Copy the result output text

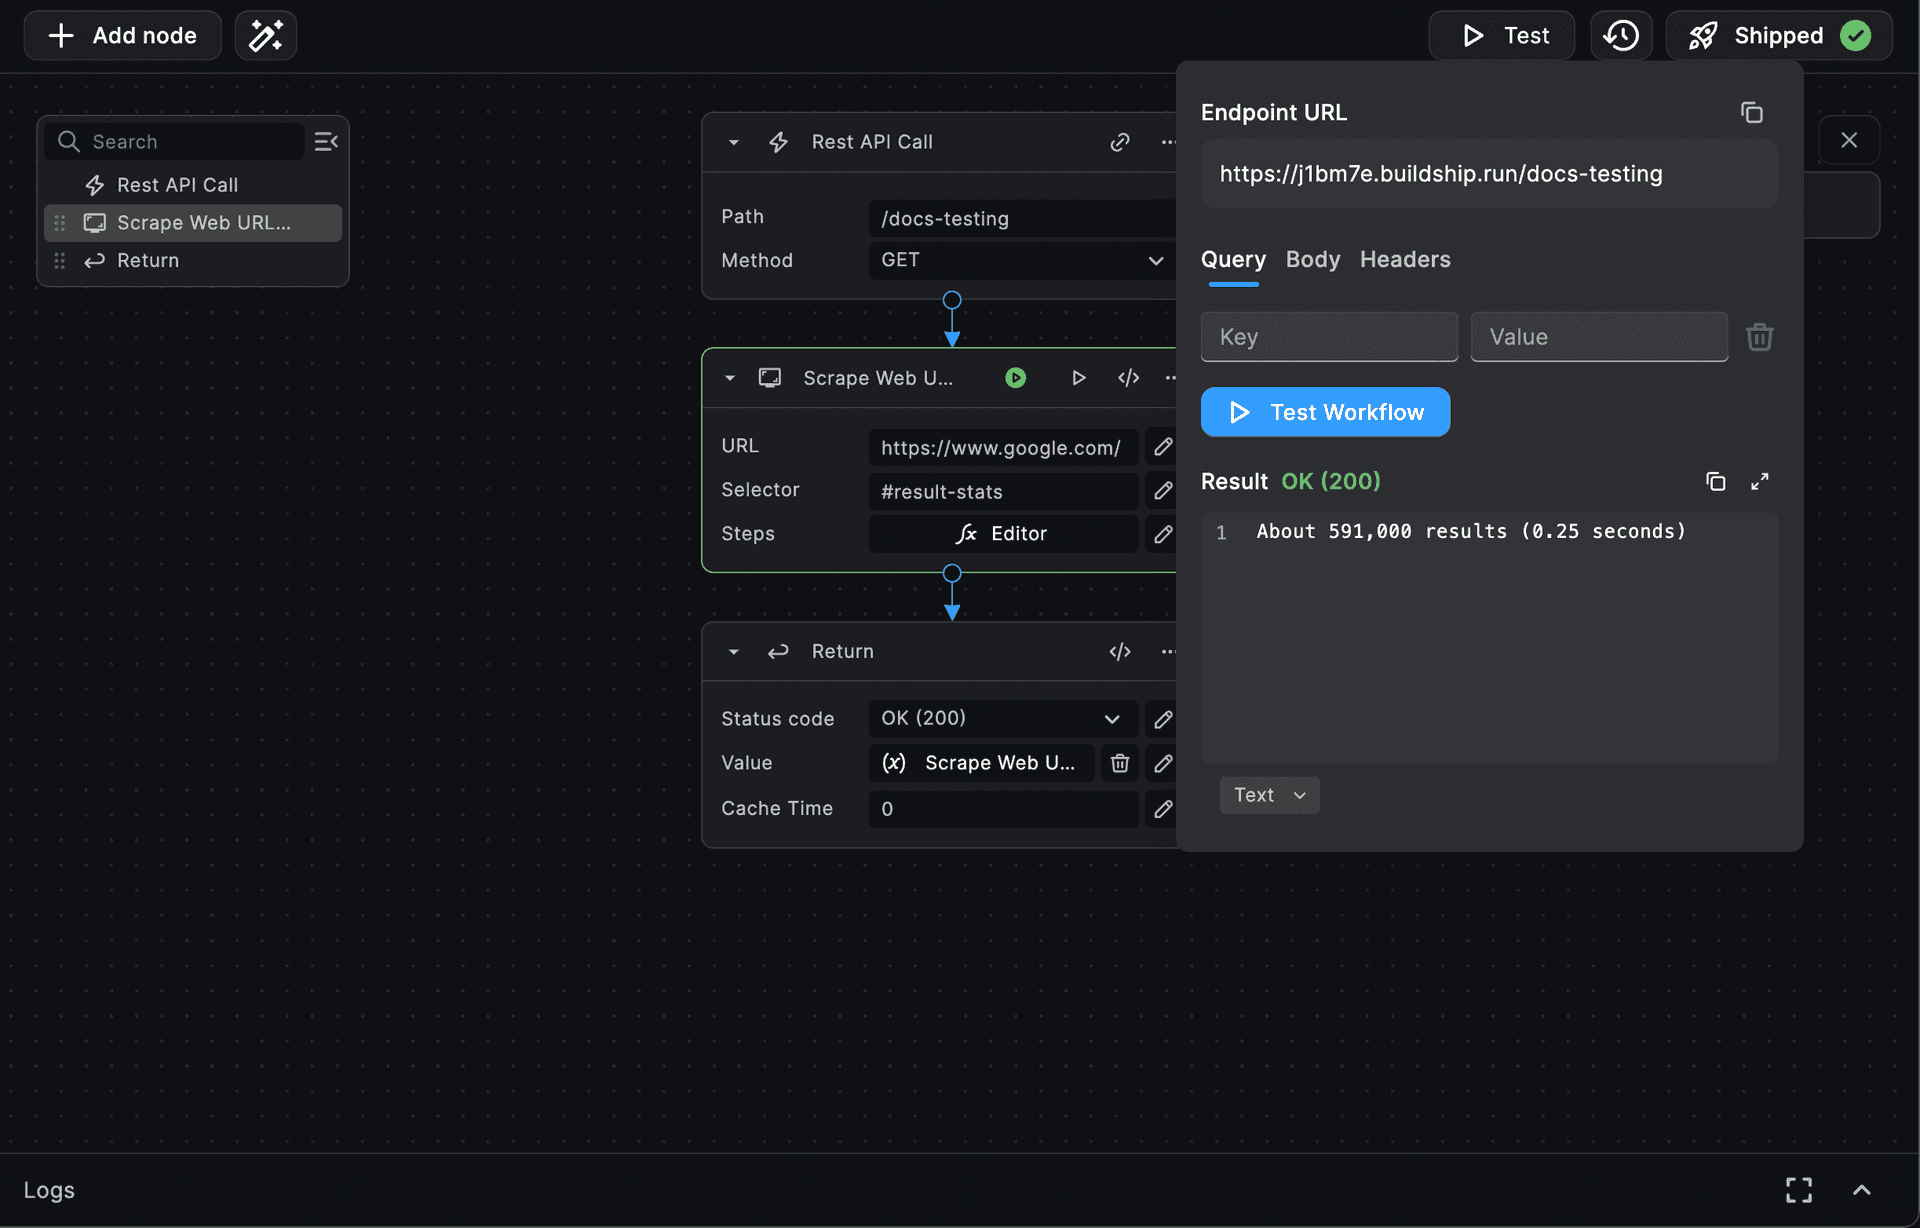click(1715, 482)
